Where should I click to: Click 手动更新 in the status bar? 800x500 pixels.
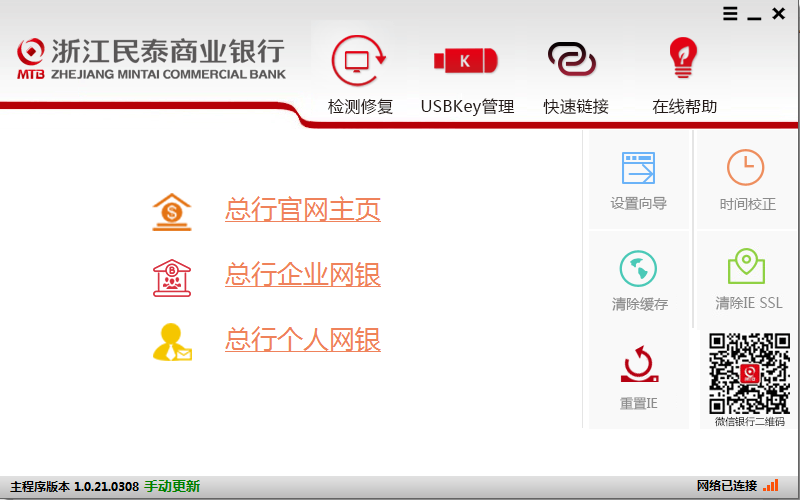[x=172, y=486]
